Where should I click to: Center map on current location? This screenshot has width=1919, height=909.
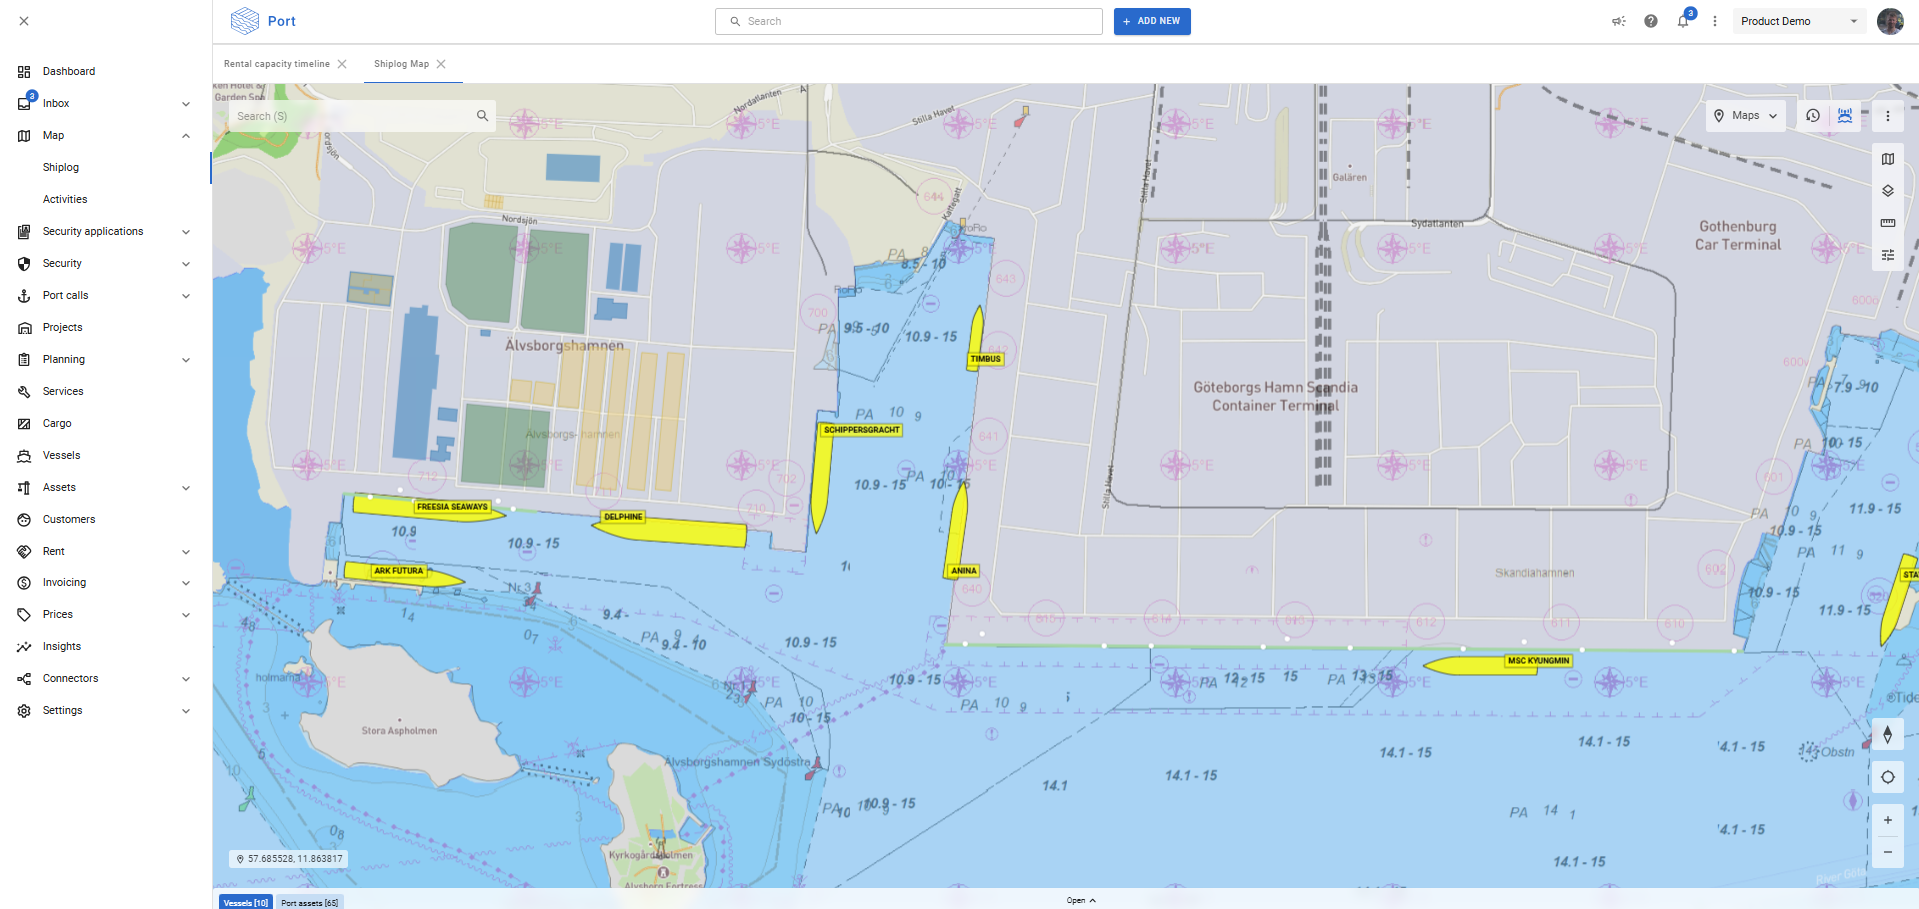click(x=1887, y=777)
